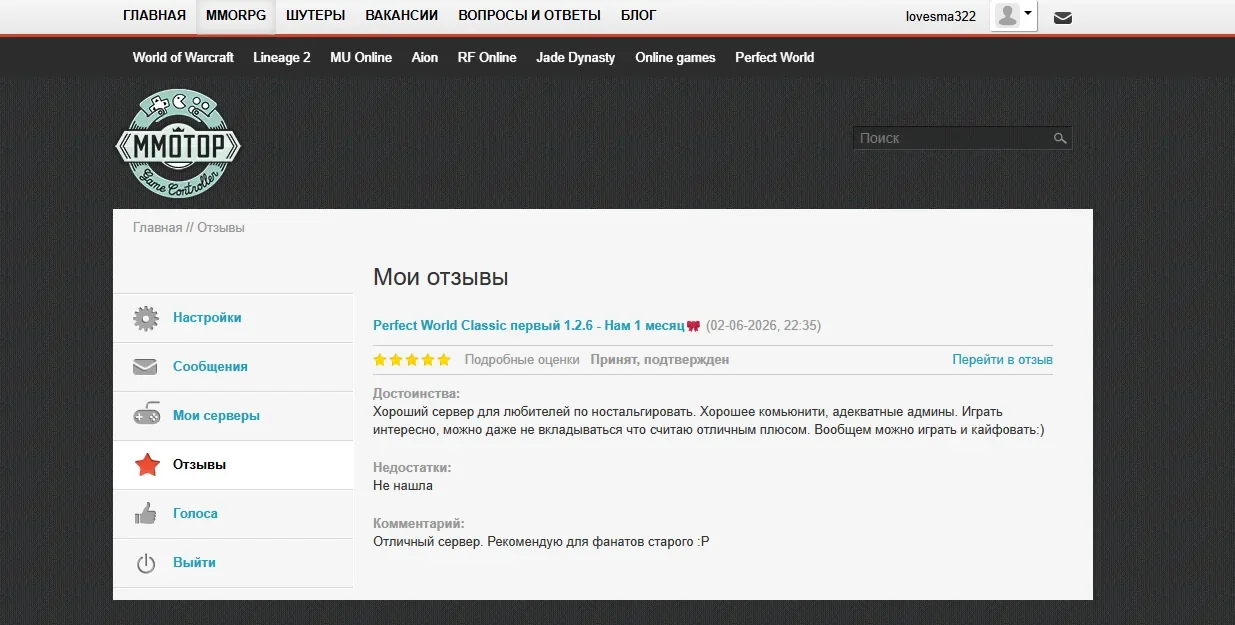Open the RF Online category
The width and height of the screenshot is (1235, 625).
[487, 57]
